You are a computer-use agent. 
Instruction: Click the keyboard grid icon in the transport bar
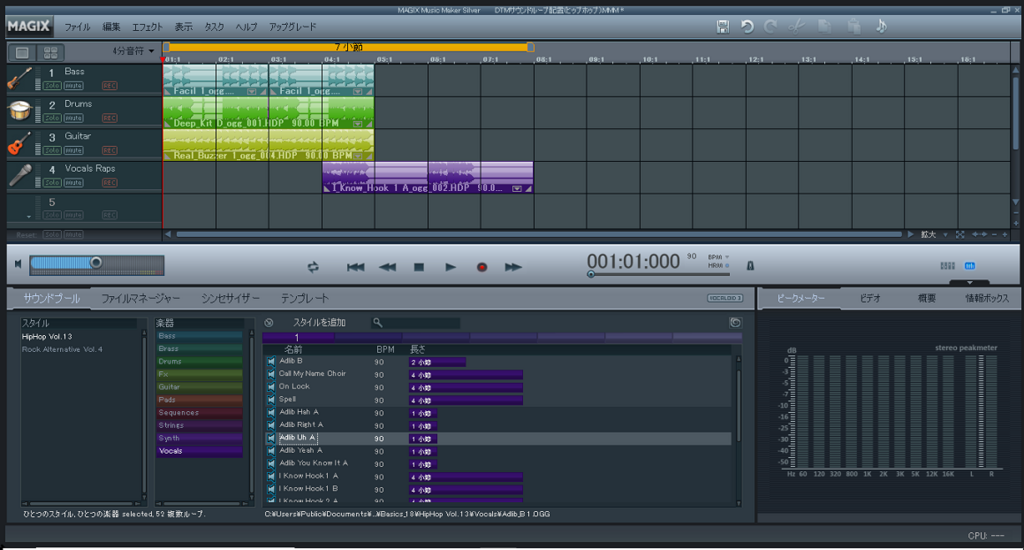(x=948, y=266)
